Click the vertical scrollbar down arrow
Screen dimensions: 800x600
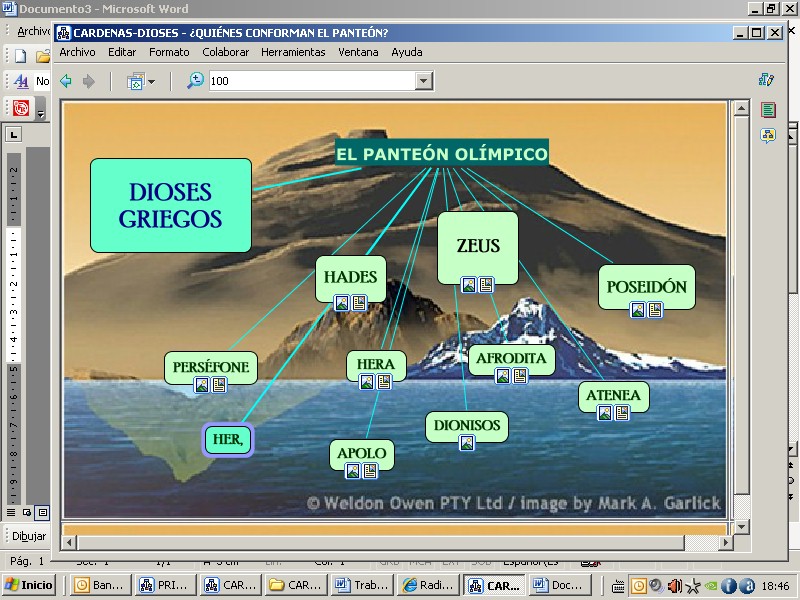tap(741, 526)
